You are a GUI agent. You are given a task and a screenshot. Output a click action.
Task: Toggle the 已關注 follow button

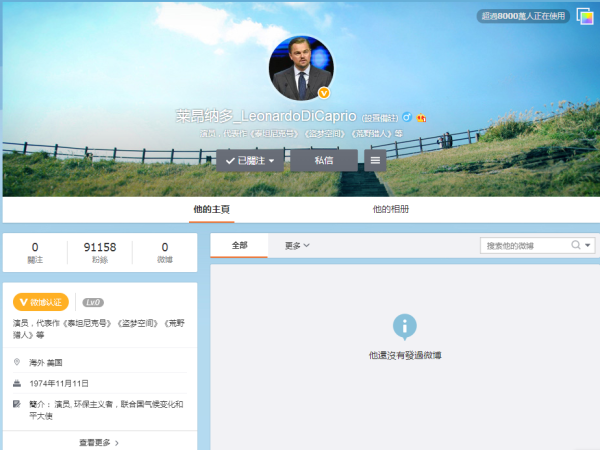pos(251,160)
